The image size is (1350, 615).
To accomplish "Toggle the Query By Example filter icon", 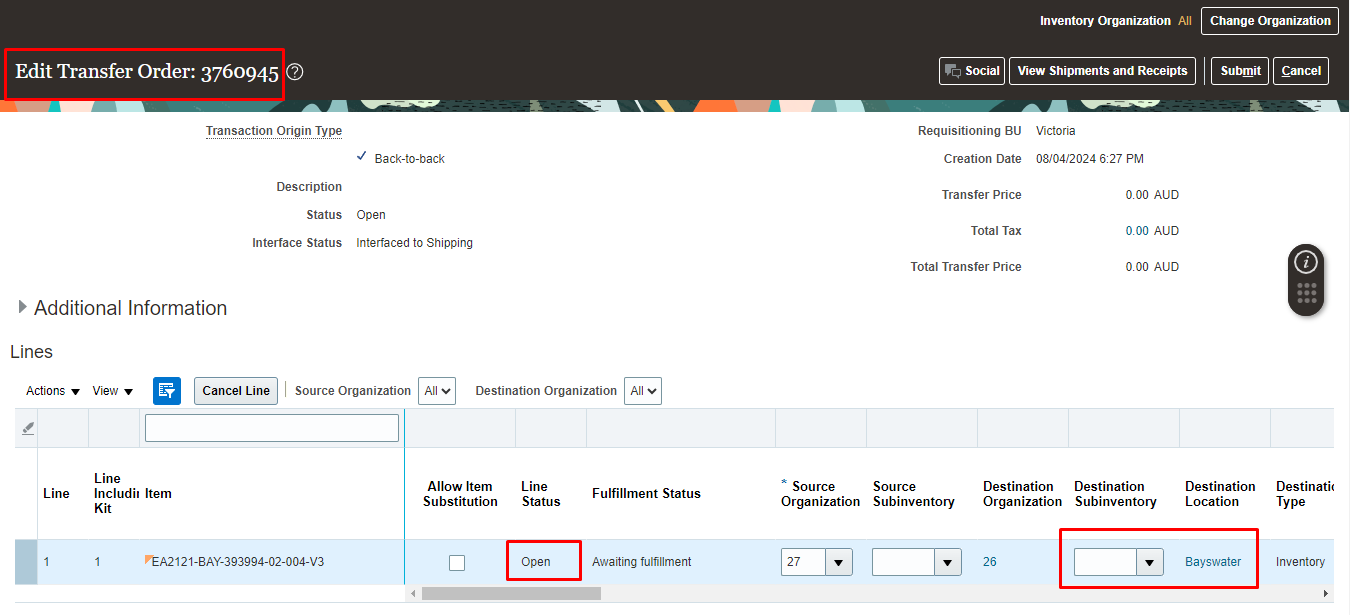I will coord(167,390).
